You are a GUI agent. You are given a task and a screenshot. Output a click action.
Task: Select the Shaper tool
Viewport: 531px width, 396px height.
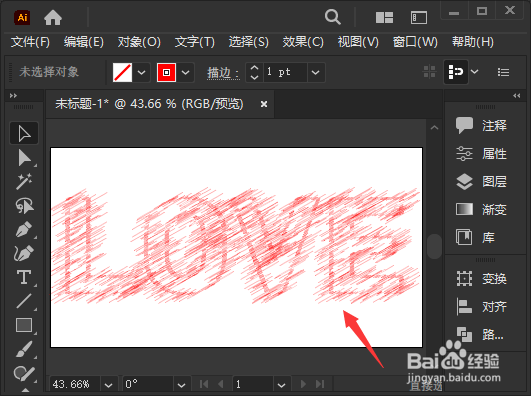click(24, 373)
